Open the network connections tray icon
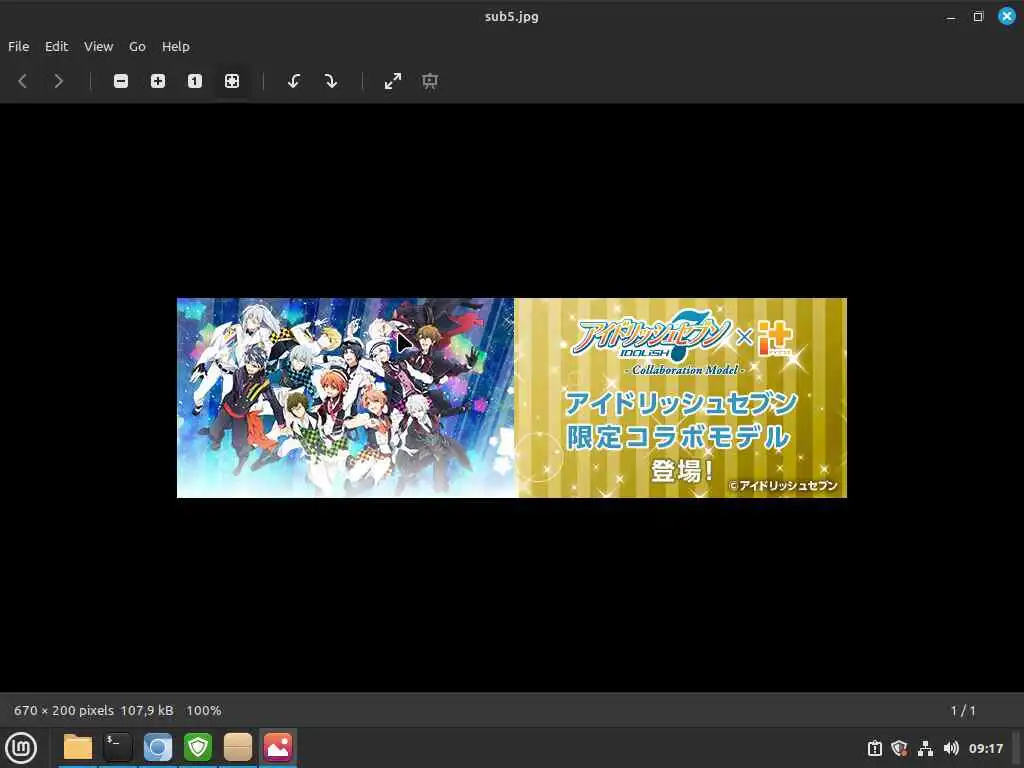This screenshot has width=1024, height=768. point(925,748)
